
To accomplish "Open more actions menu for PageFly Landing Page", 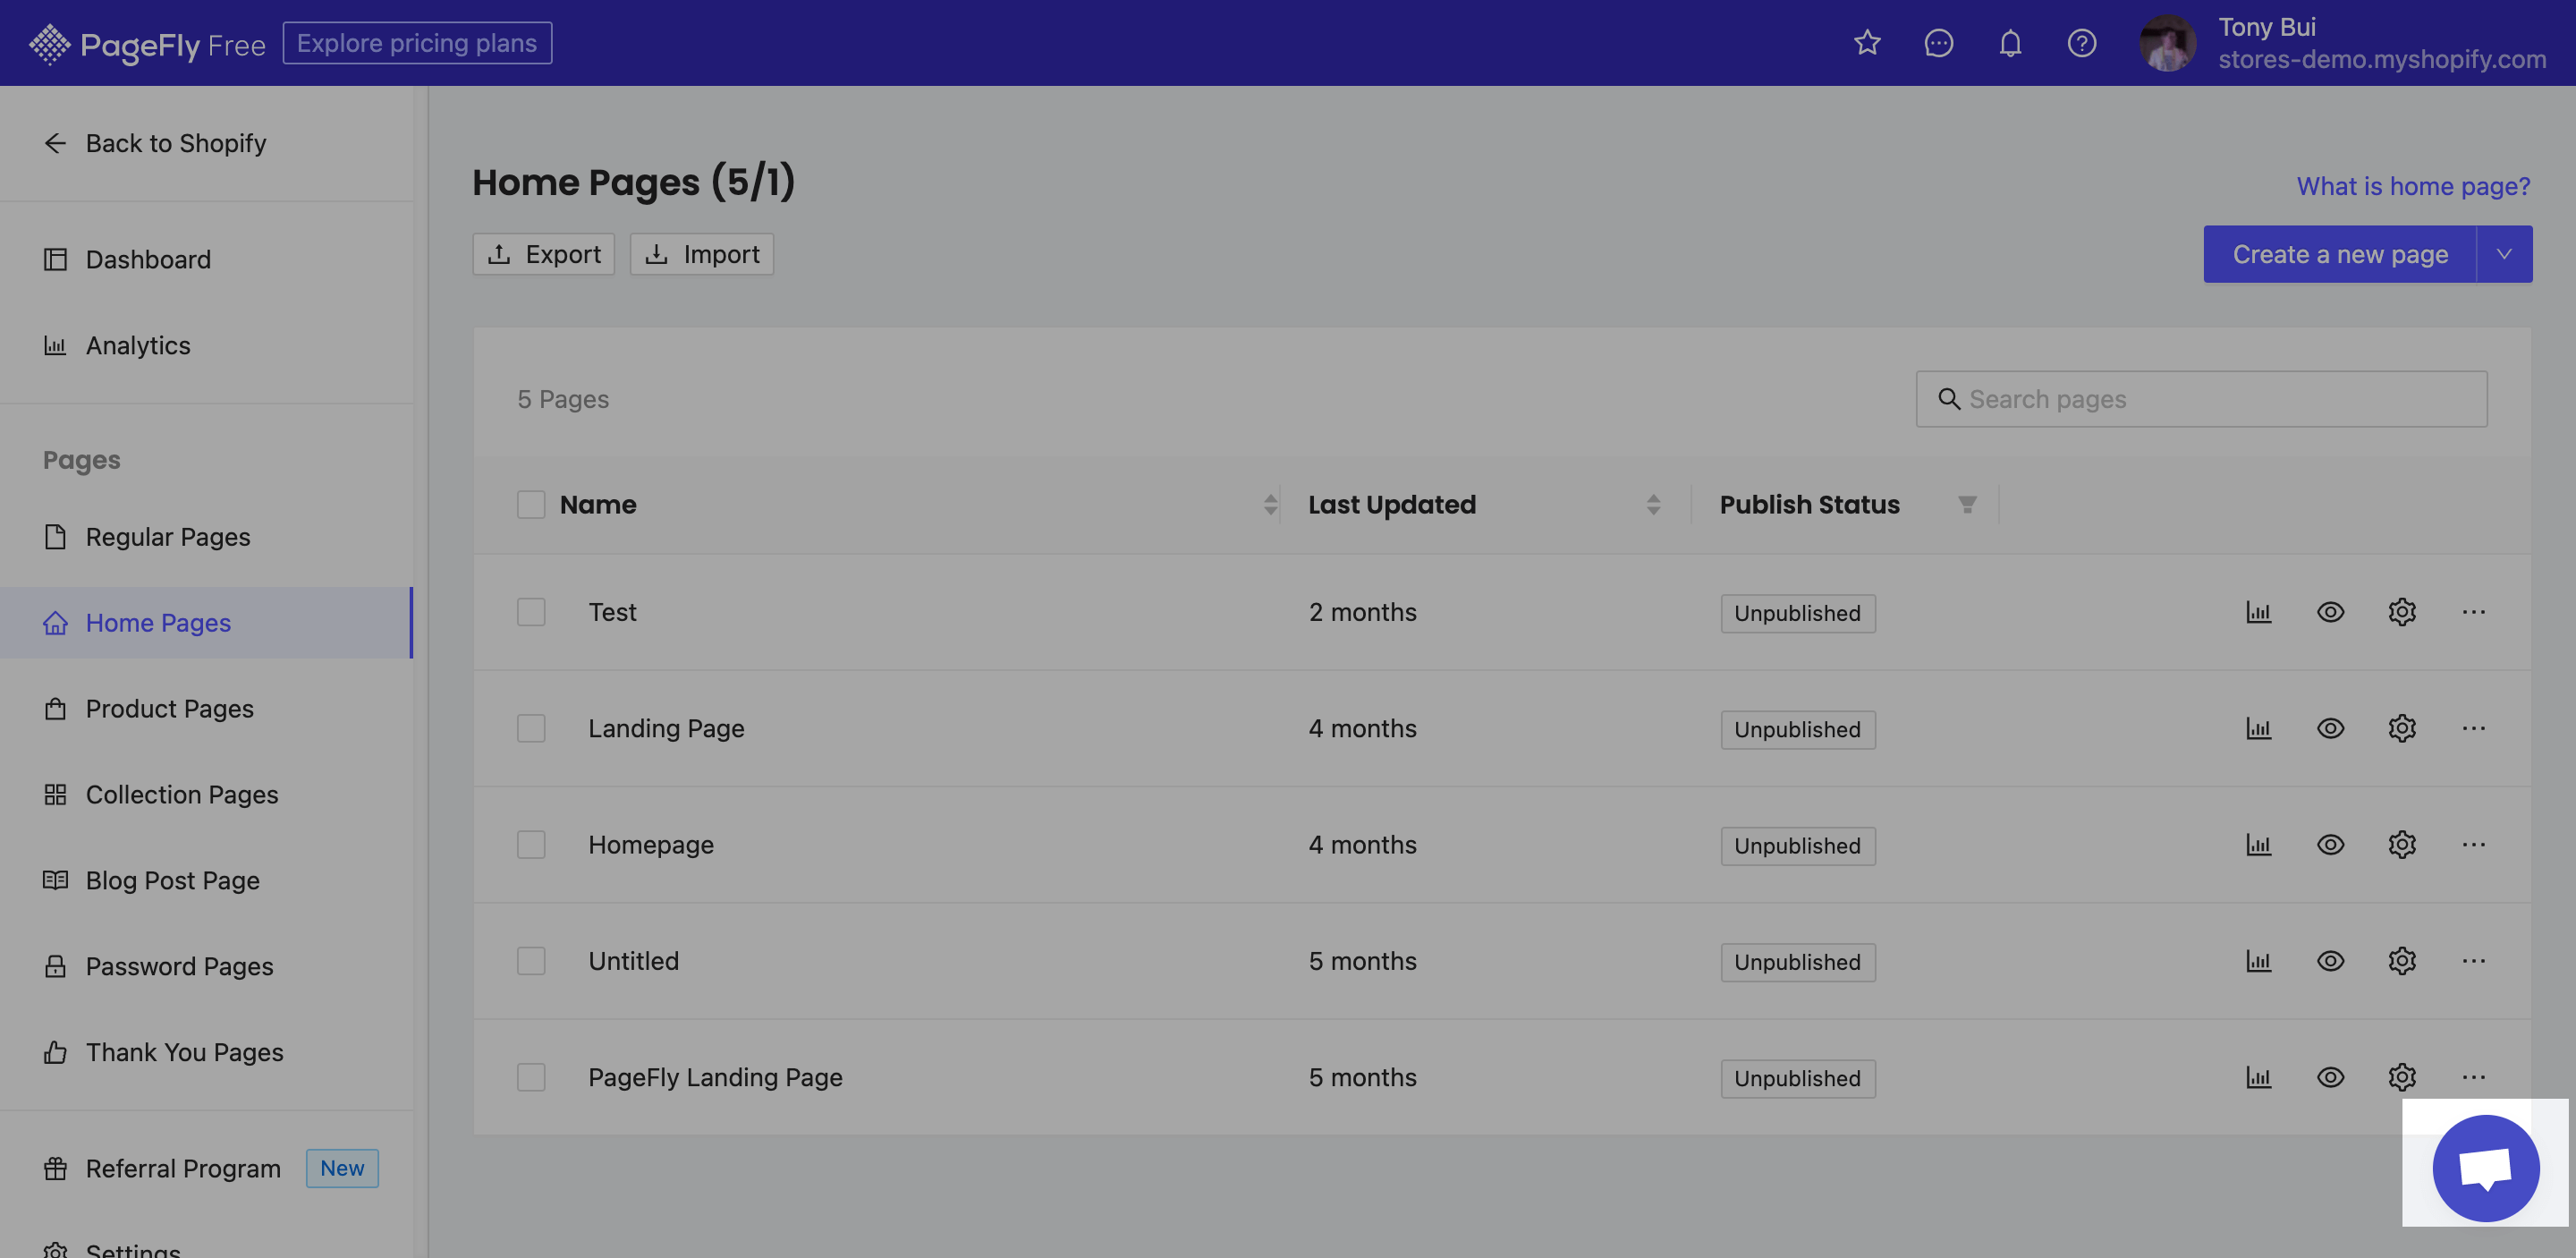I will tap(2474, 1077).
